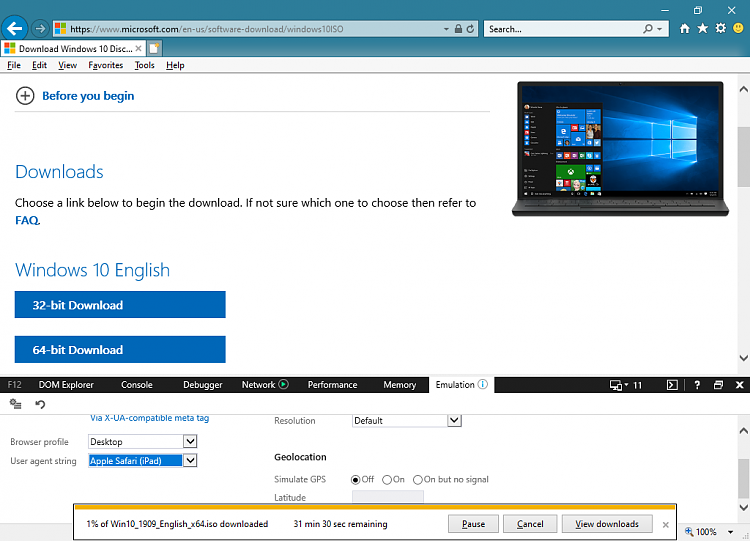Click the zoom magnifier icon in status bar
This screenshot has width=750, height=541.
pos(689,531)
